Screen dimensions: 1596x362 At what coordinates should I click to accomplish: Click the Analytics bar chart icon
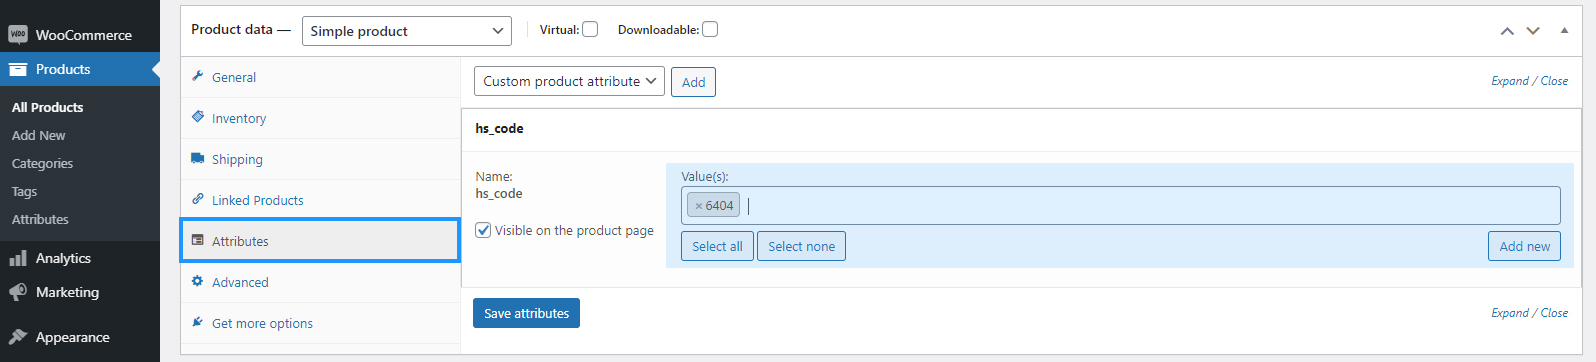coord(17,258)
